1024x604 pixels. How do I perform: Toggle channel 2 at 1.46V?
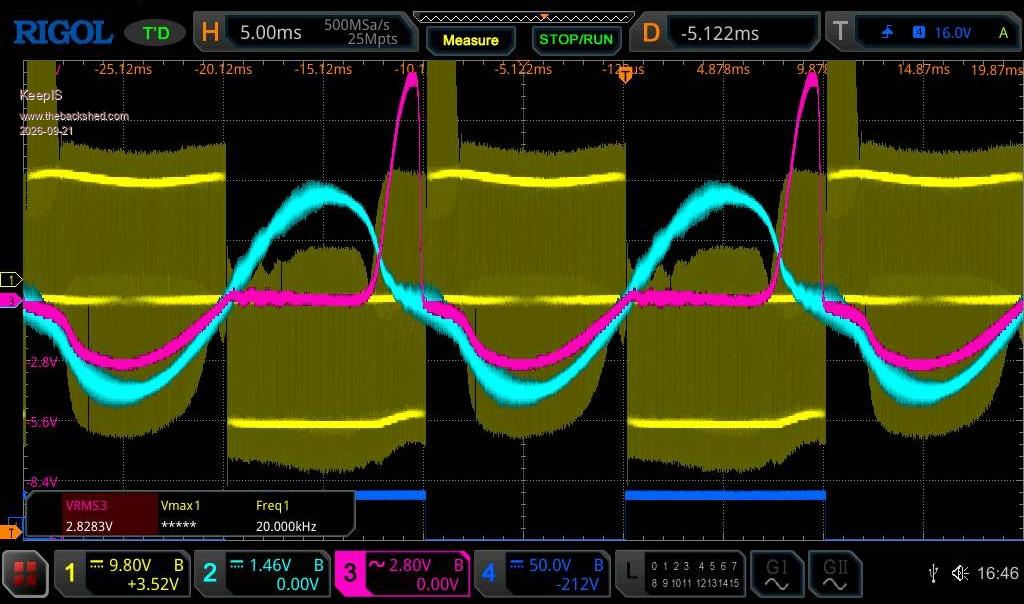click(x=262, y=573)
